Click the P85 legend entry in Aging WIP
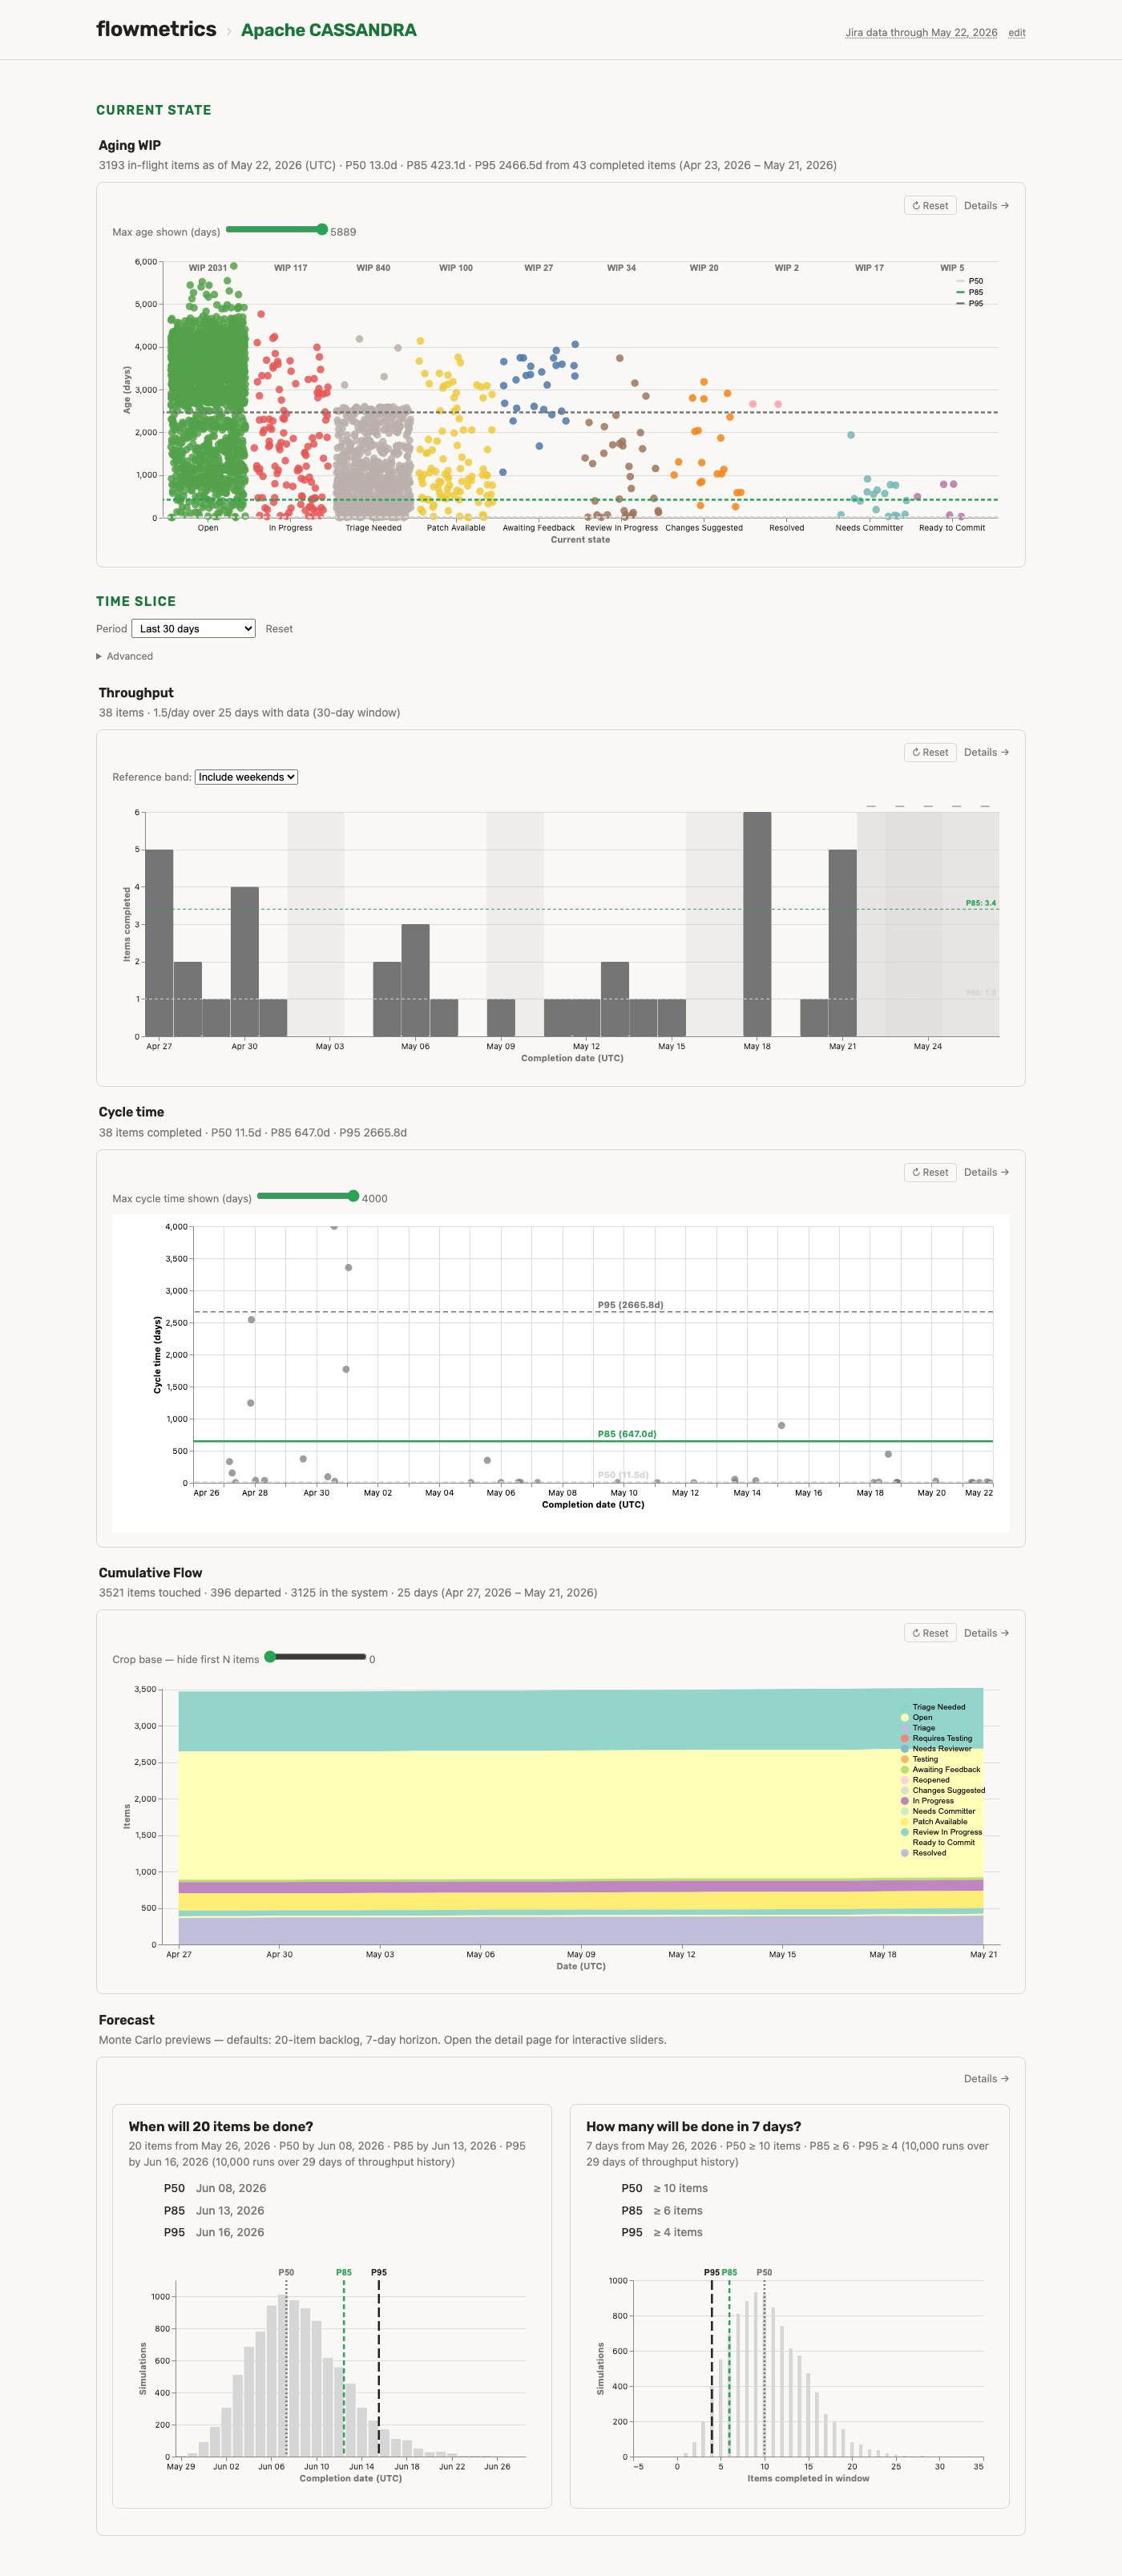Viewport: 1122px width, 2576px height. tap(970, 293)
